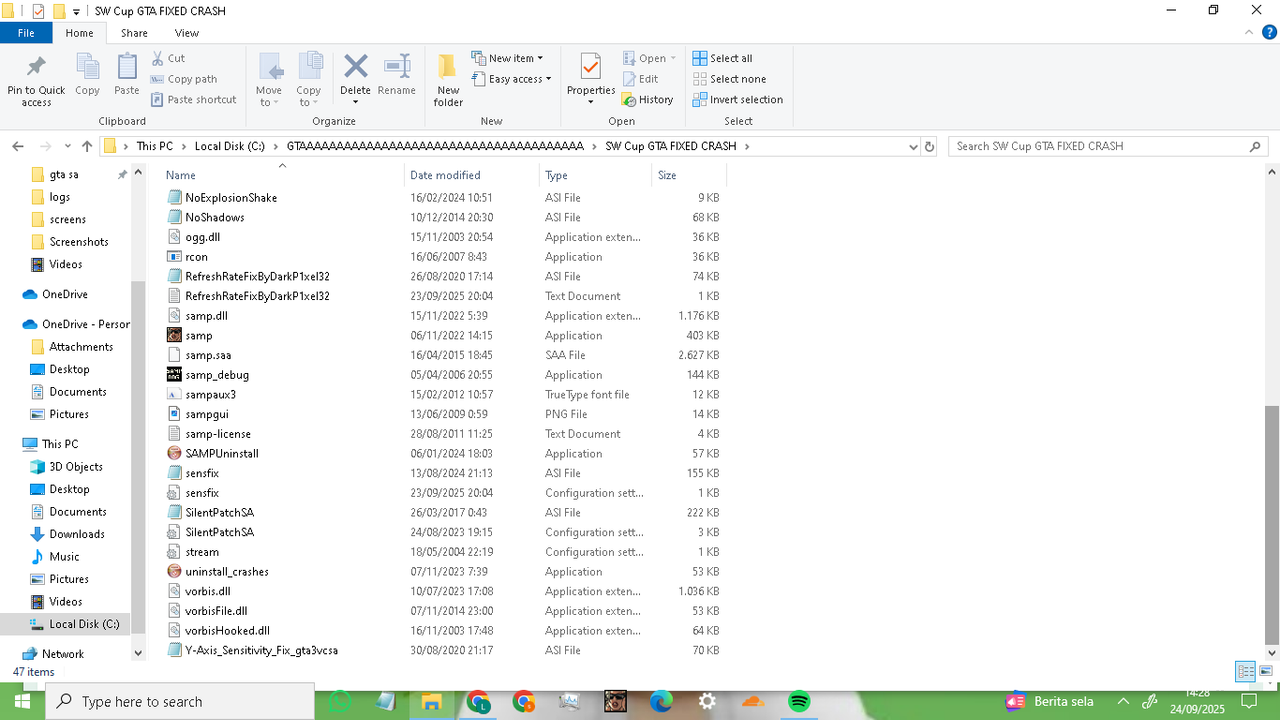Click Select none

(729, 79)
